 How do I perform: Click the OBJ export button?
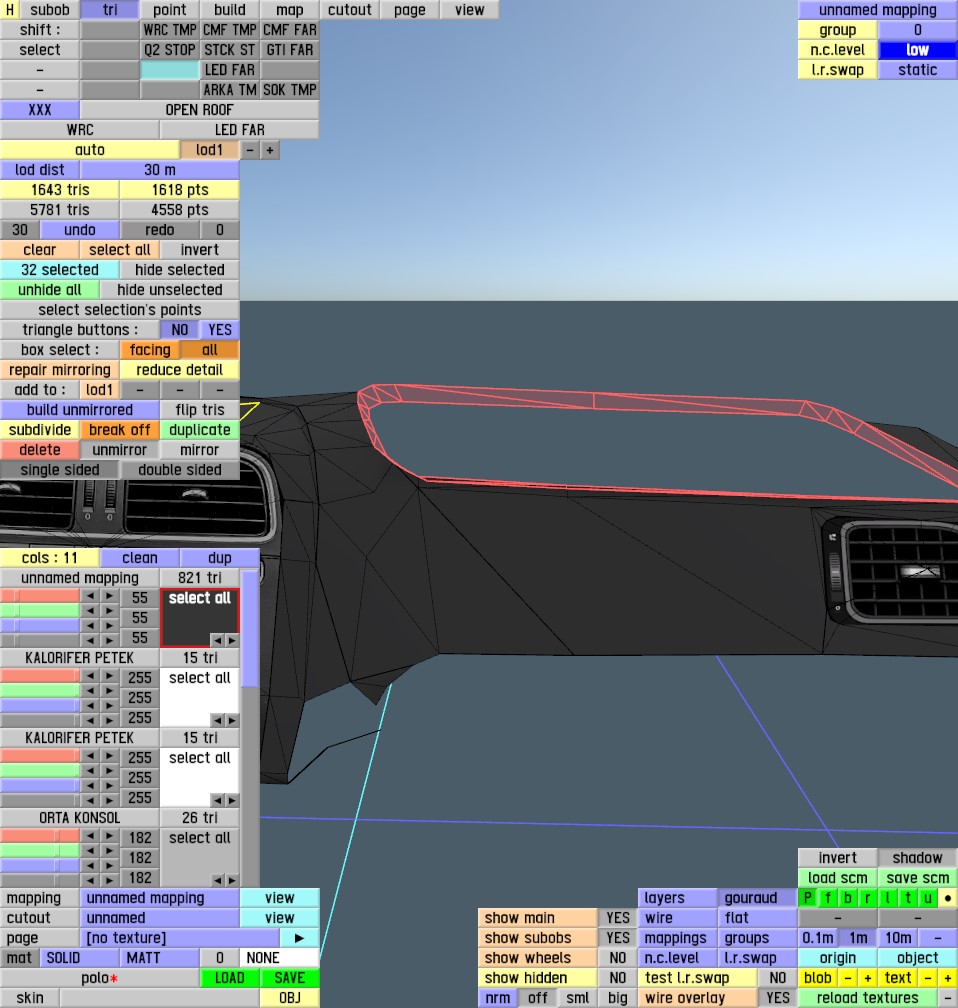coord(289,998)
